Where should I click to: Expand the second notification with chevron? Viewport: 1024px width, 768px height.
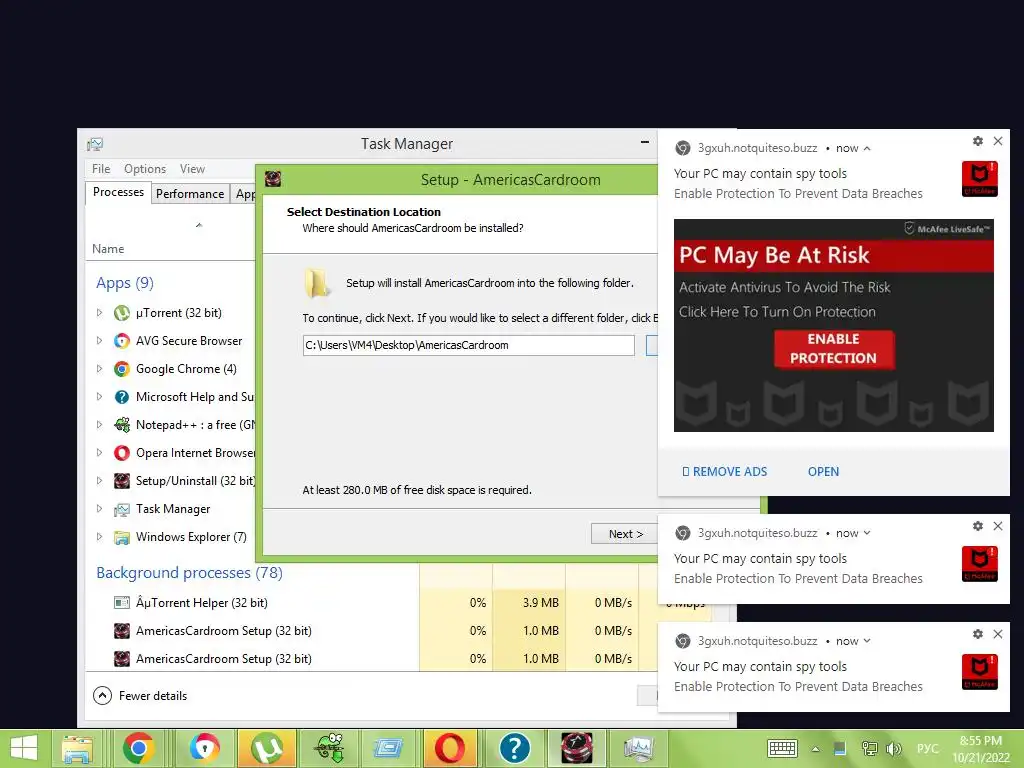point(867,533)
